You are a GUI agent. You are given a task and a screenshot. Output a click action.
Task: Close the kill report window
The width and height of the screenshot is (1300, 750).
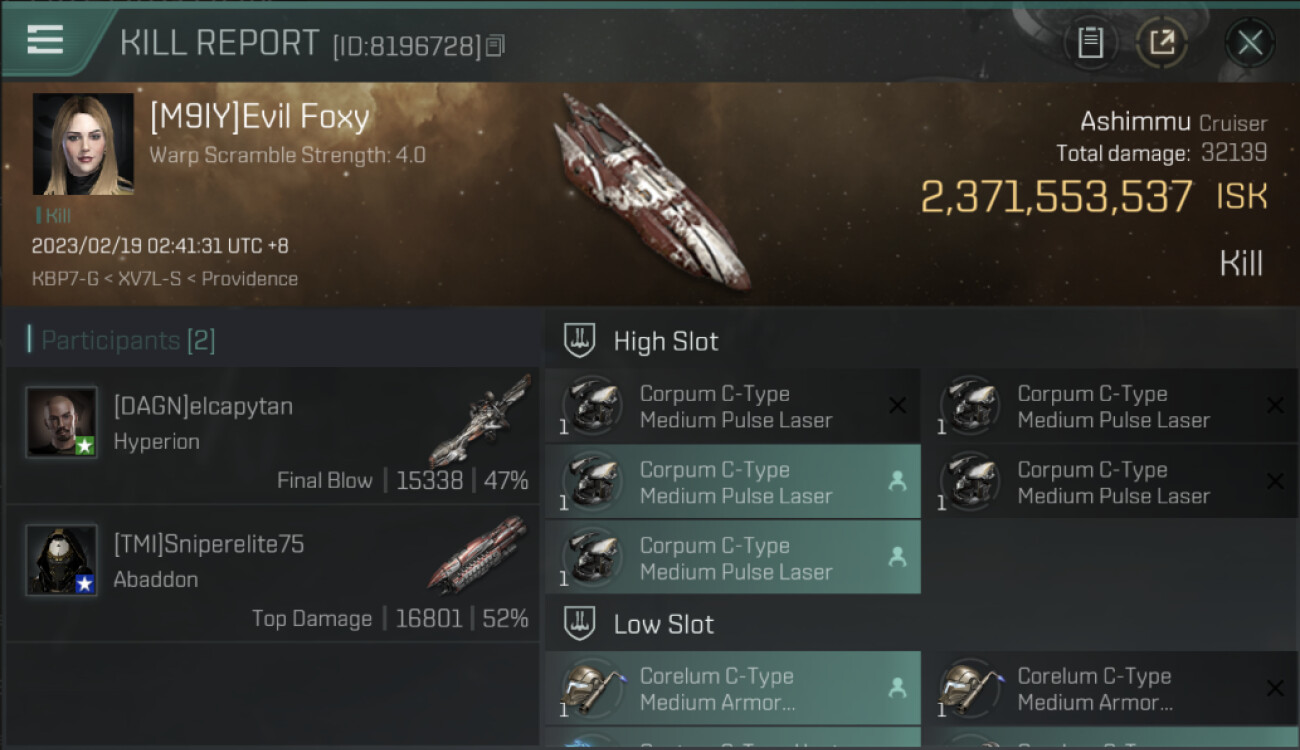pyautogui.click(x=1249, y=43)
